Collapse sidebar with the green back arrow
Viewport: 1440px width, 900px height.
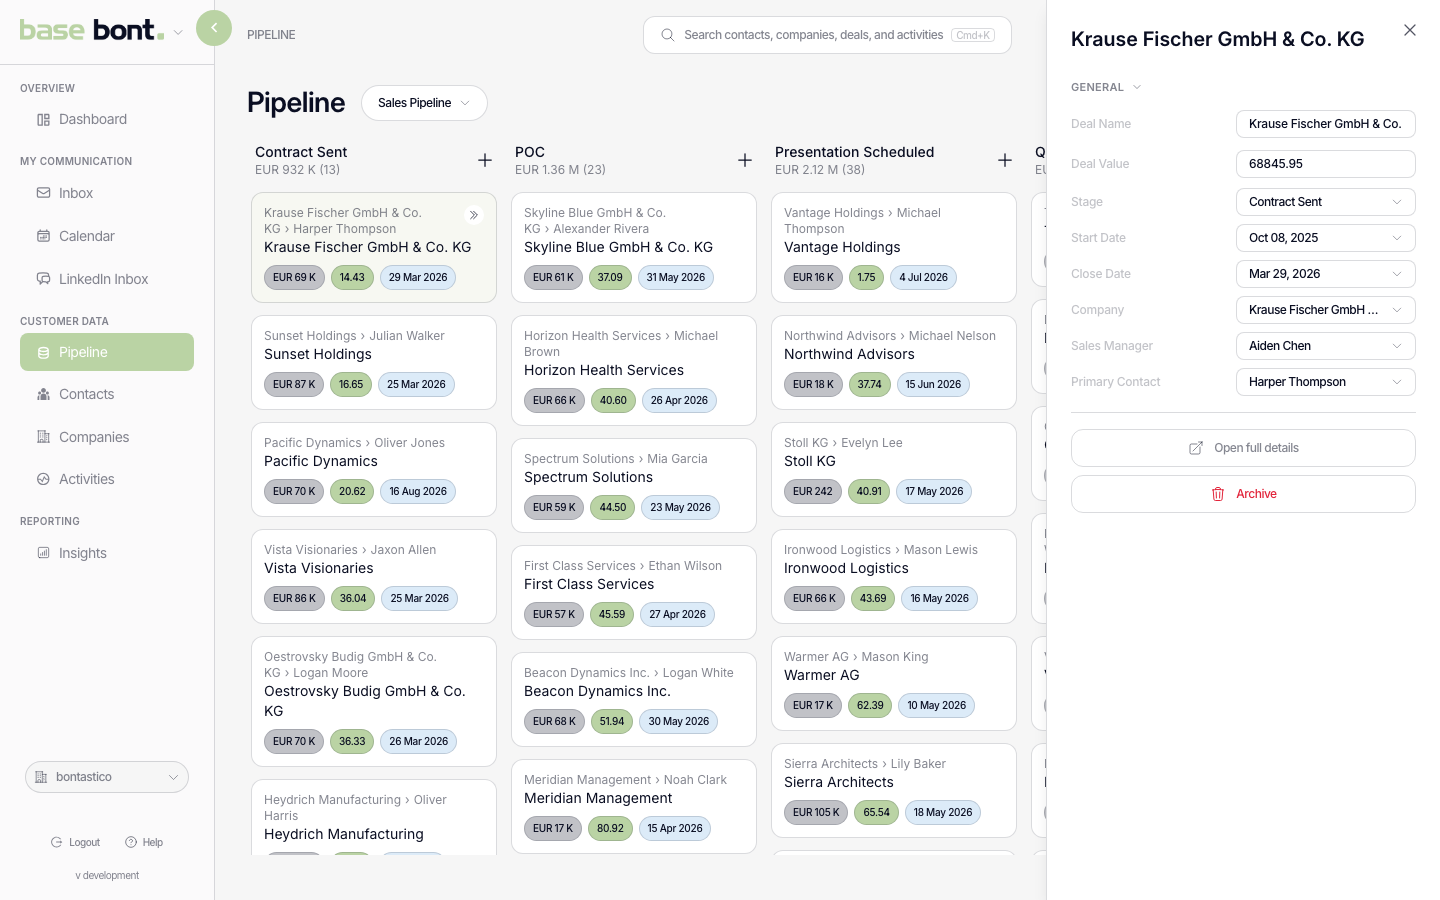point(214,28)
